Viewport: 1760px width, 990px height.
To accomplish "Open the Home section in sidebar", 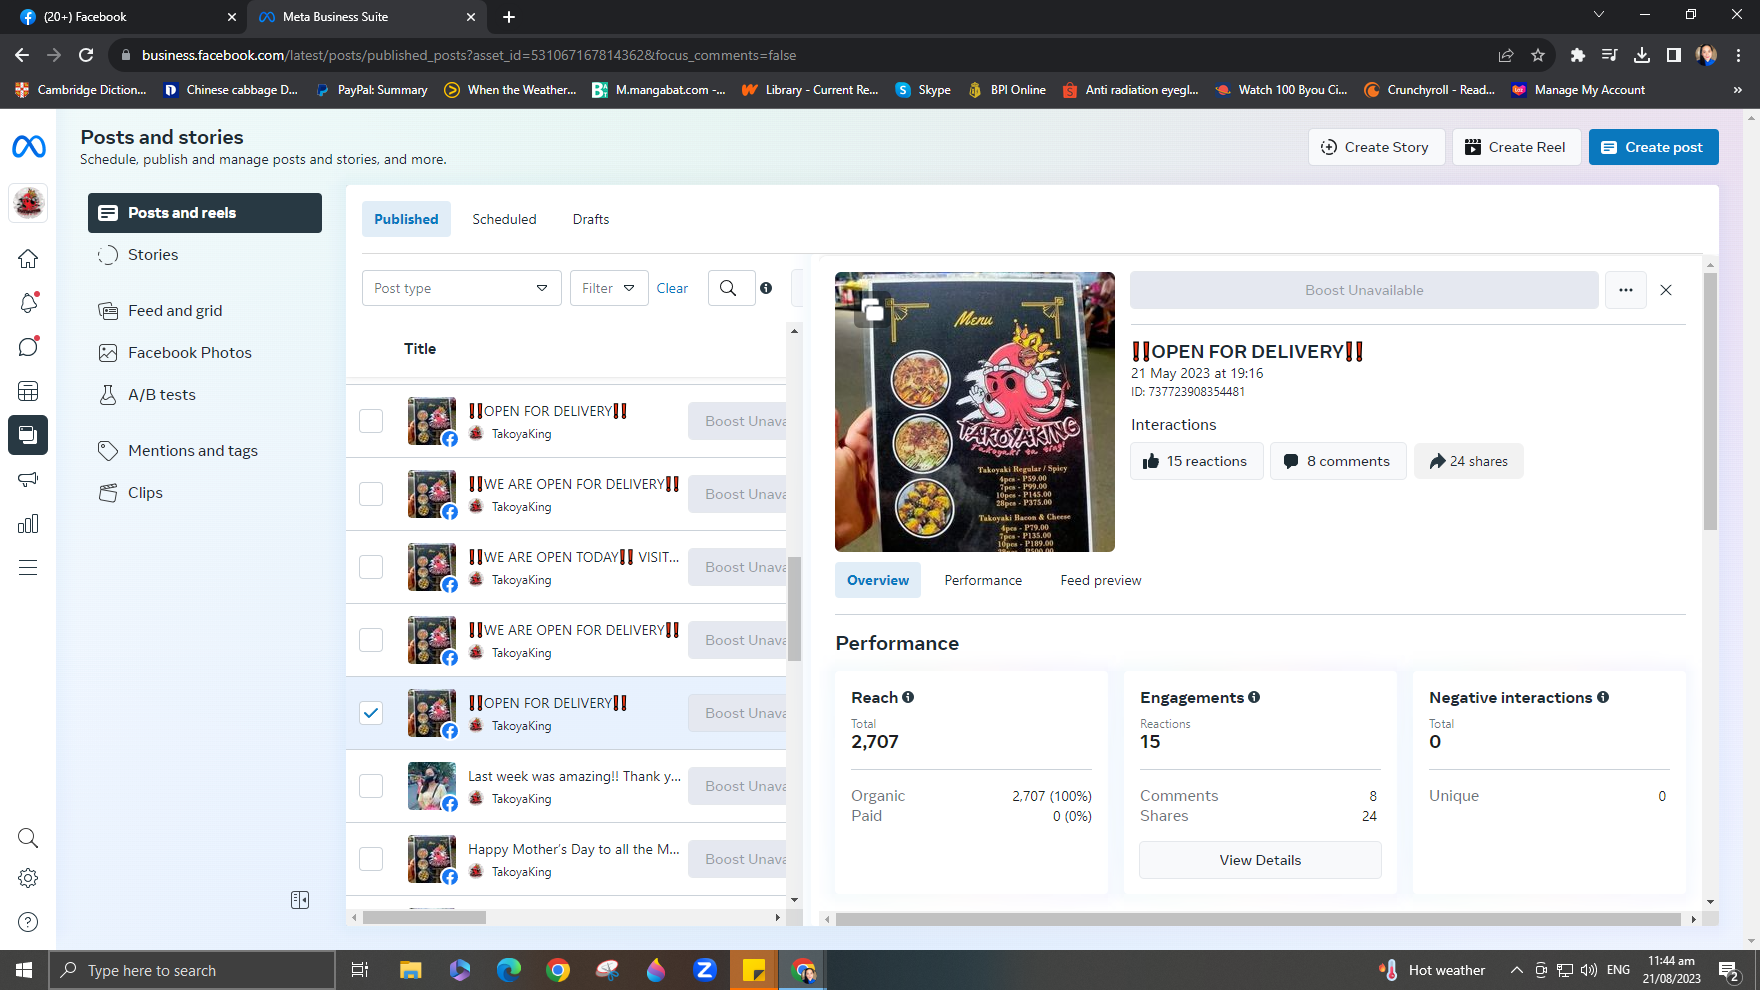I will click(x=28, y=259).
